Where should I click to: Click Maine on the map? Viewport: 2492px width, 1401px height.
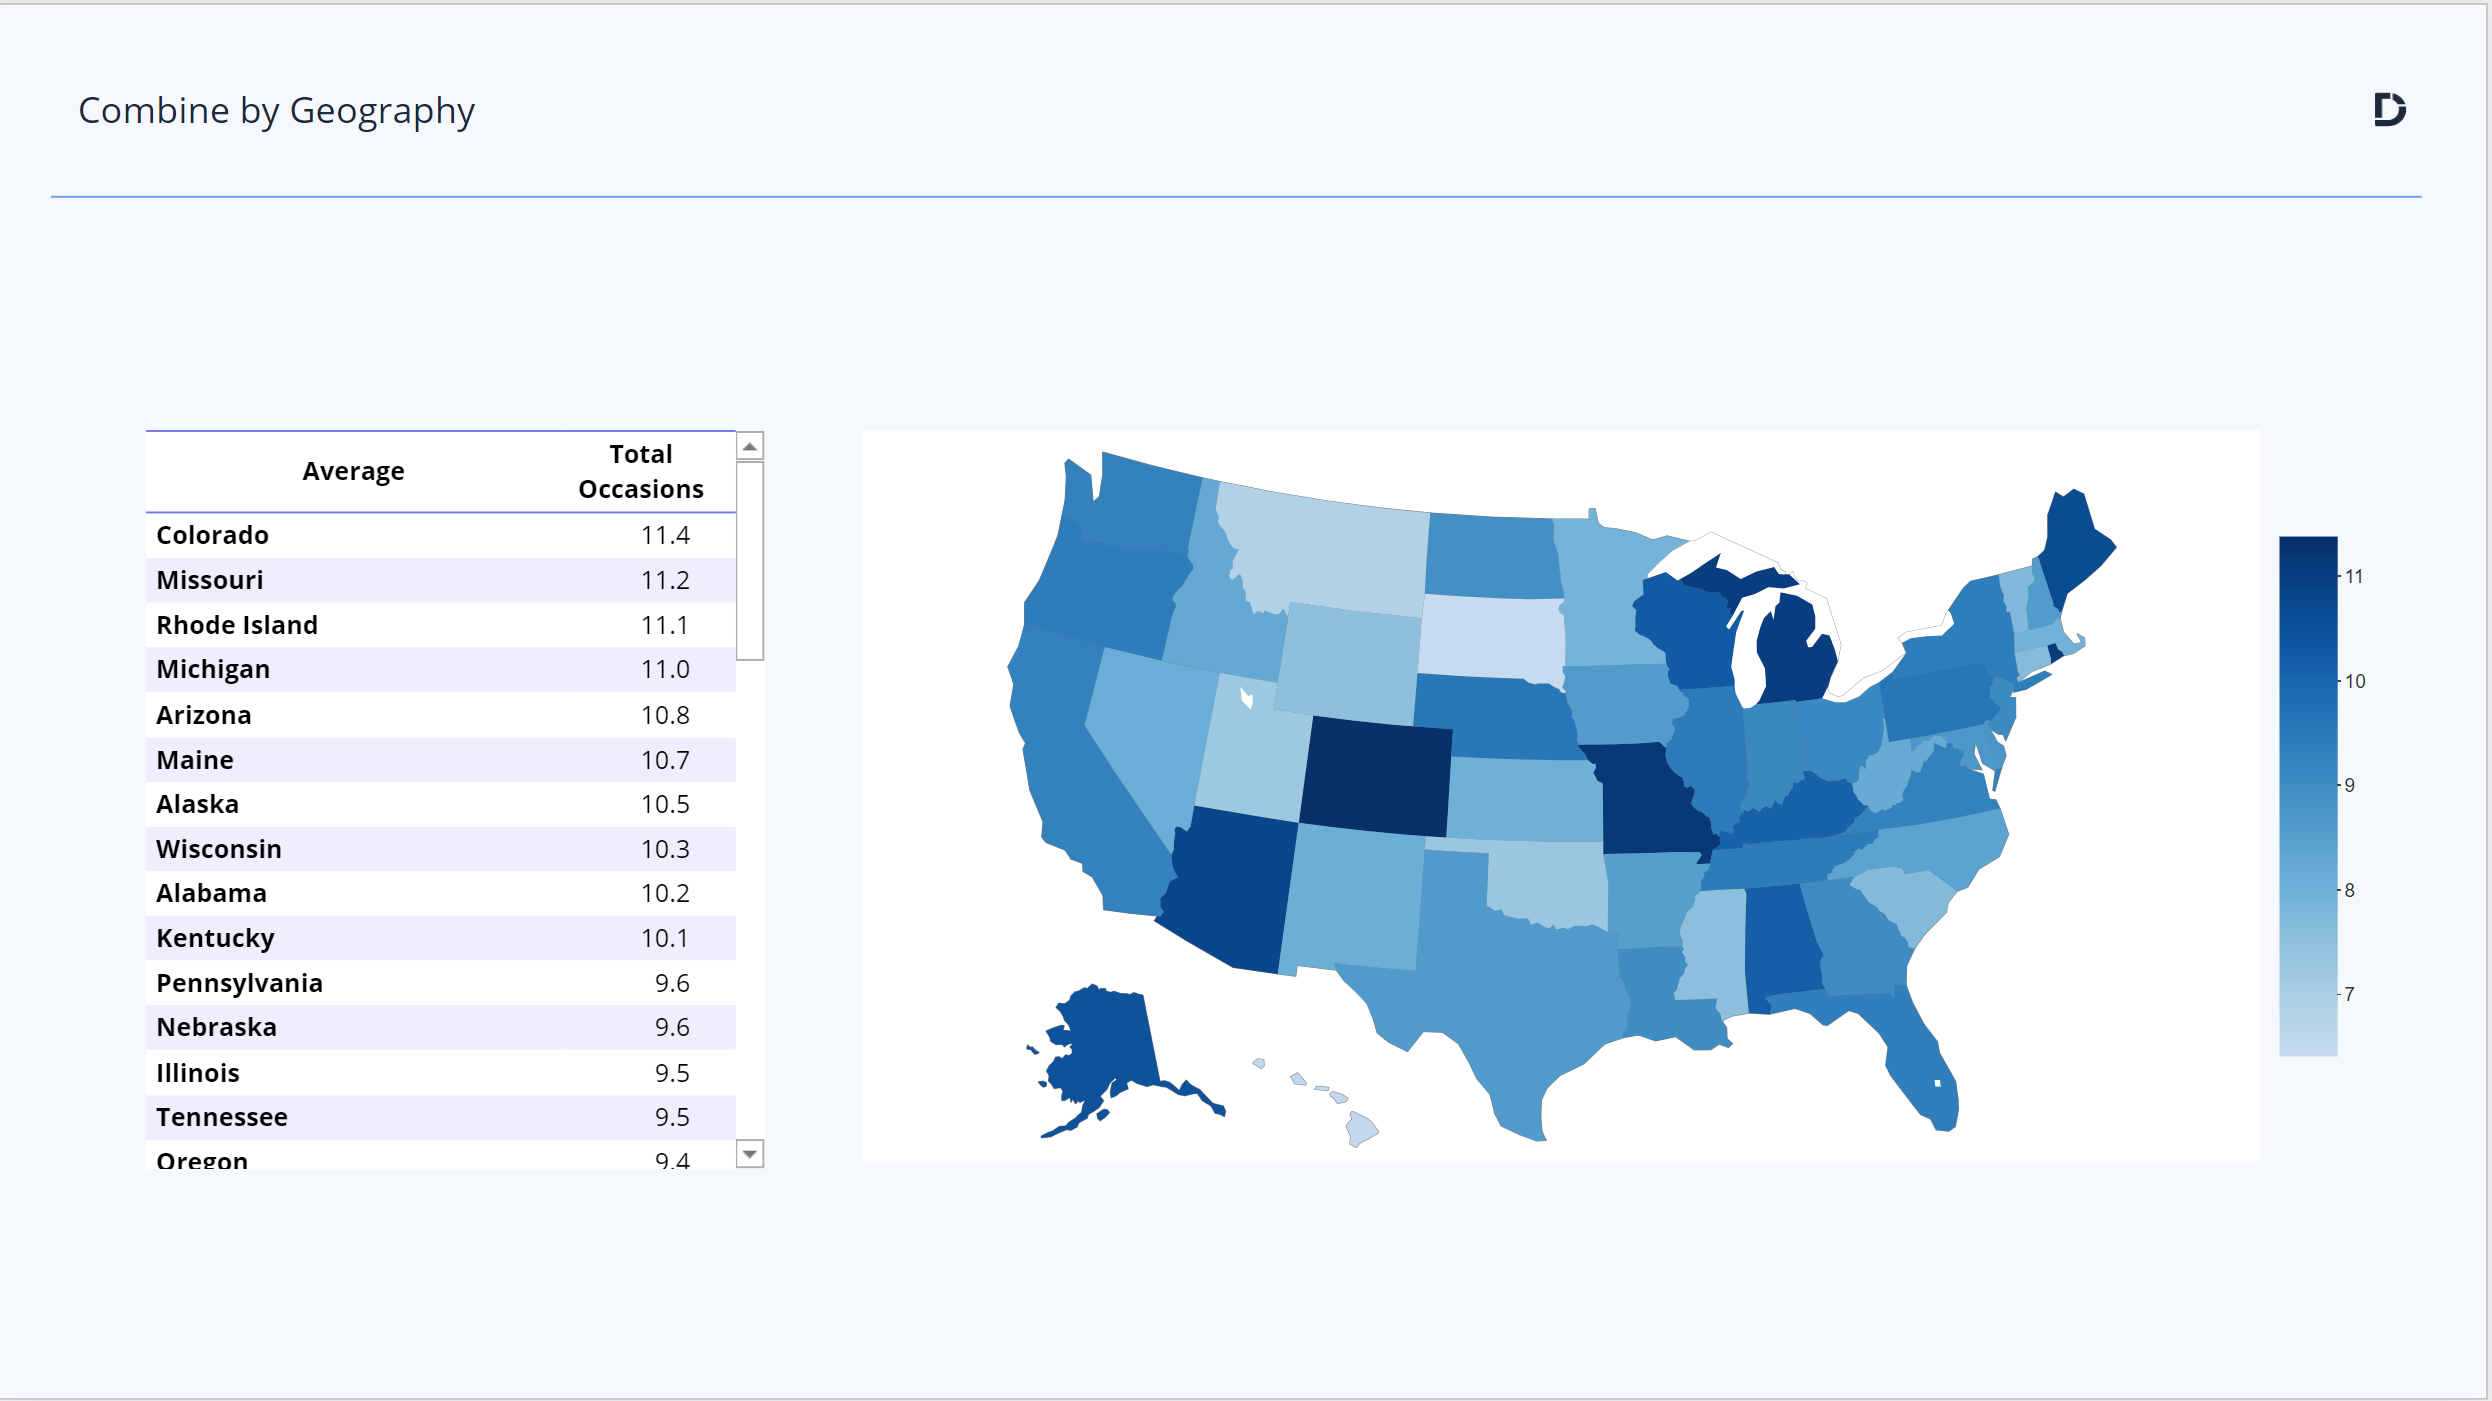click(2073, 547)
